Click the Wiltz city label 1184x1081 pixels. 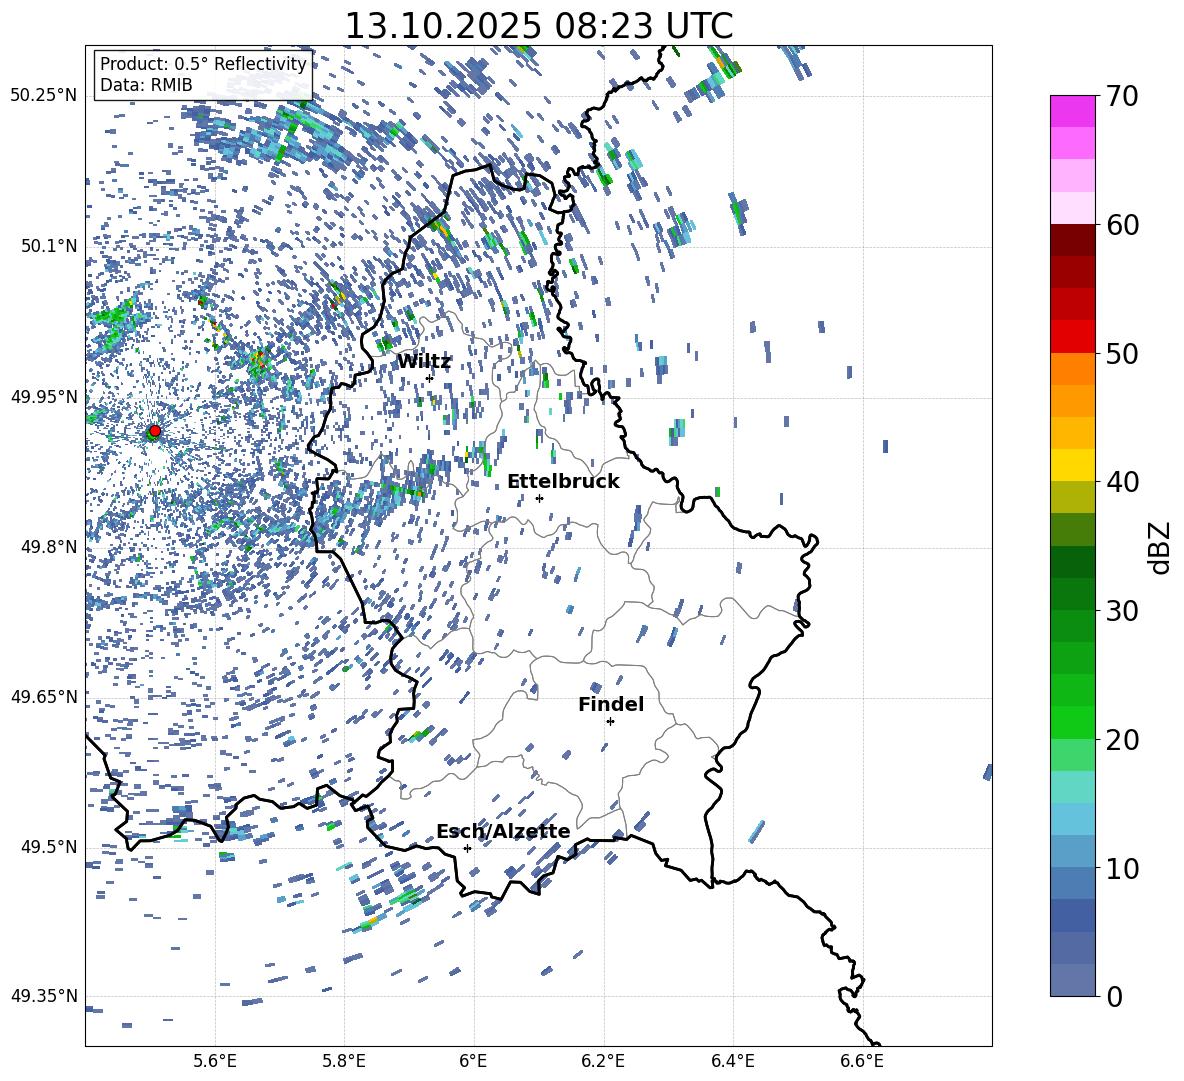point(424,362)
